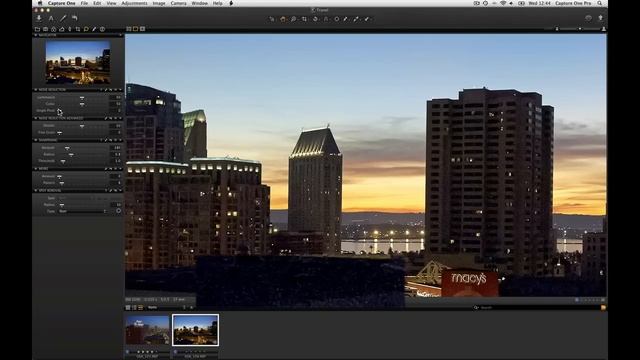640x360 pixels.
Task: Adjust the thumbnail zoom slider at top right
Action: pos(580,29)
